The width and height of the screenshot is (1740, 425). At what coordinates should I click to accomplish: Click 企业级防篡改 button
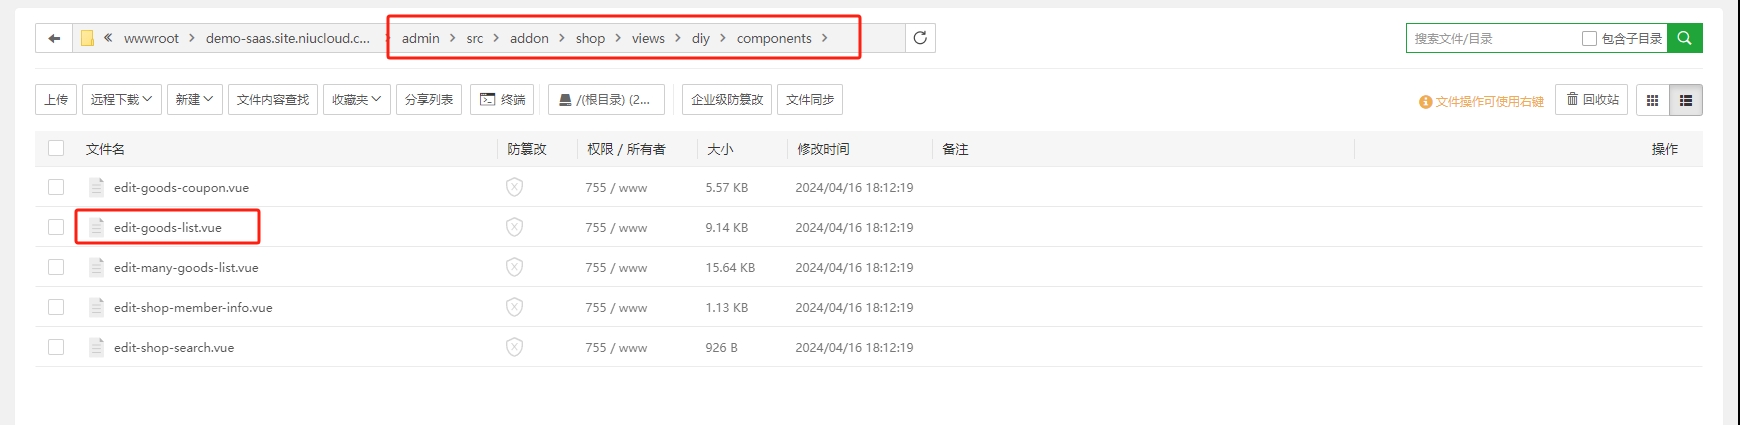(x=727, y=100)
